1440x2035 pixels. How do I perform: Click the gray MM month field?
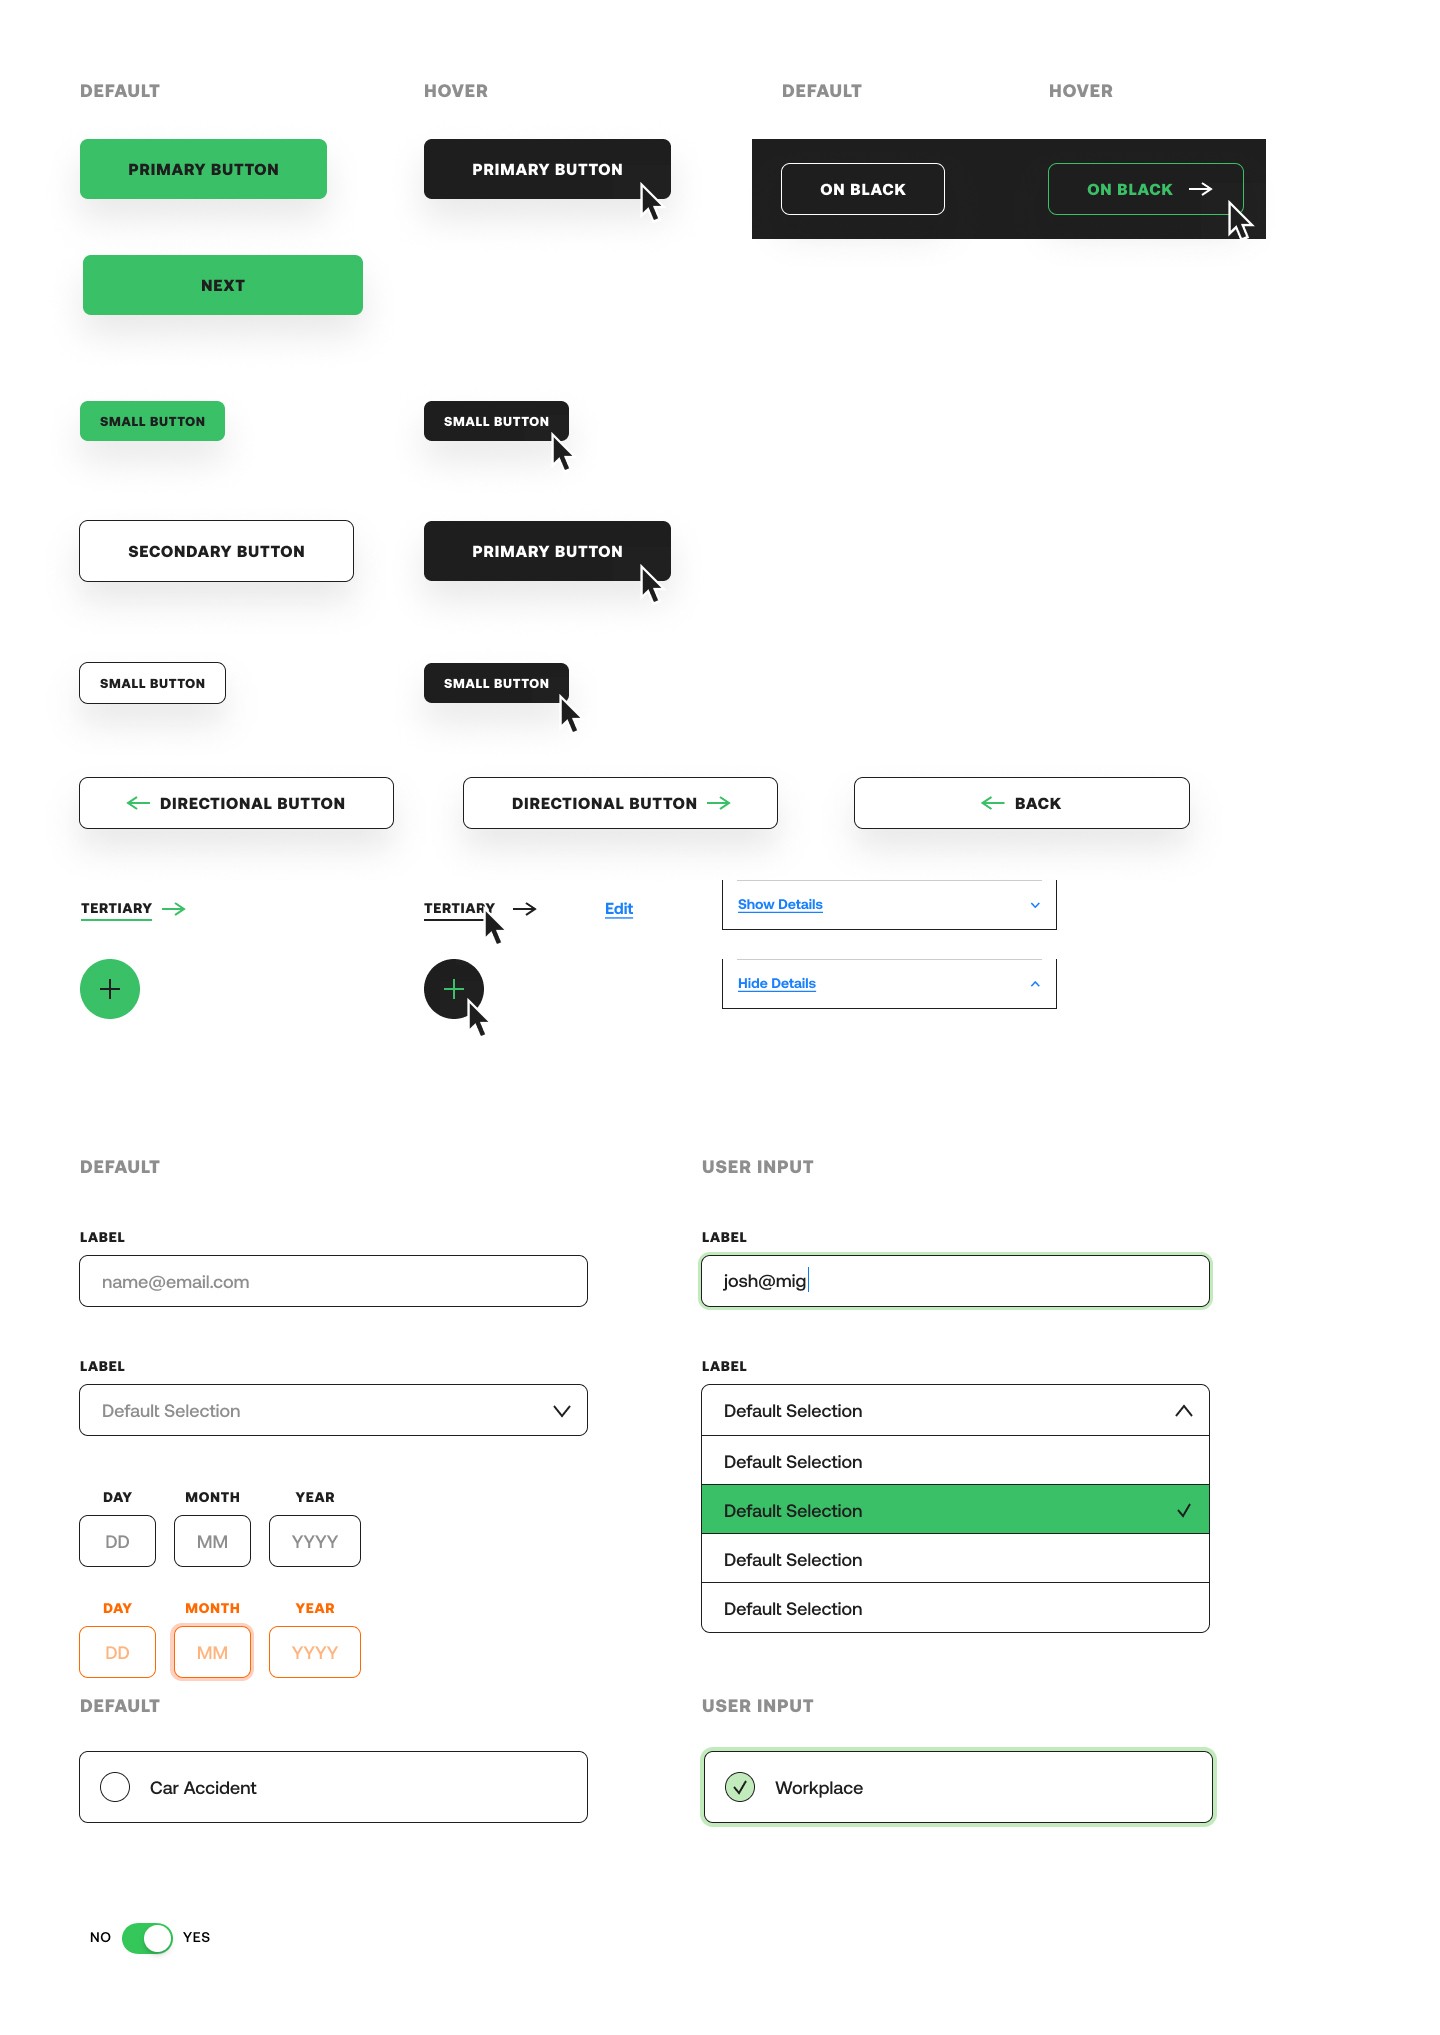(x=212, y=1541)
